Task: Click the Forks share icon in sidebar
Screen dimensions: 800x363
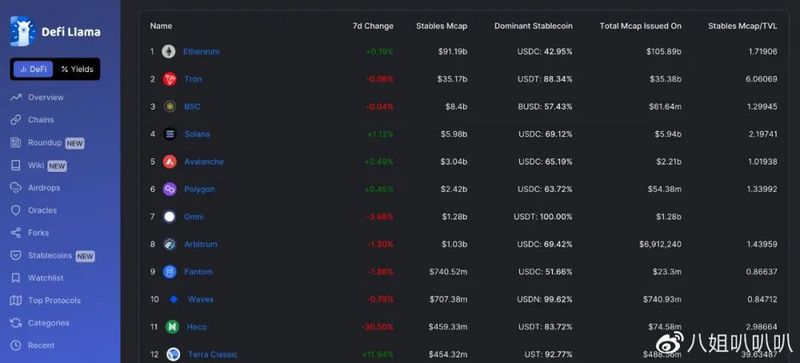Action: tap(16, 233)
